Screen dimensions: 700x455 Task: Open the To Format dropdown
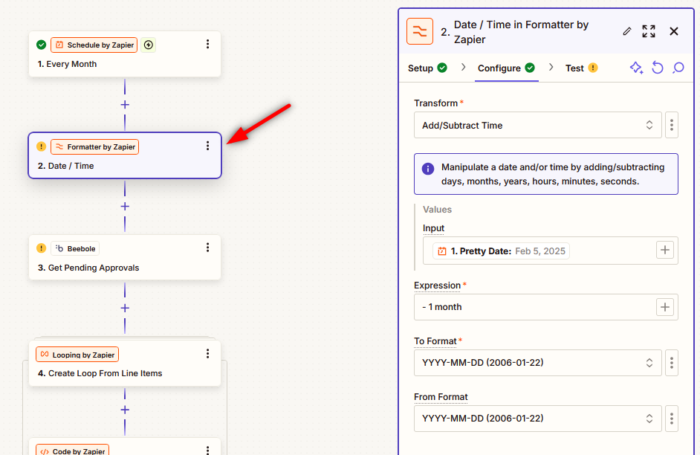click(538, 363)
